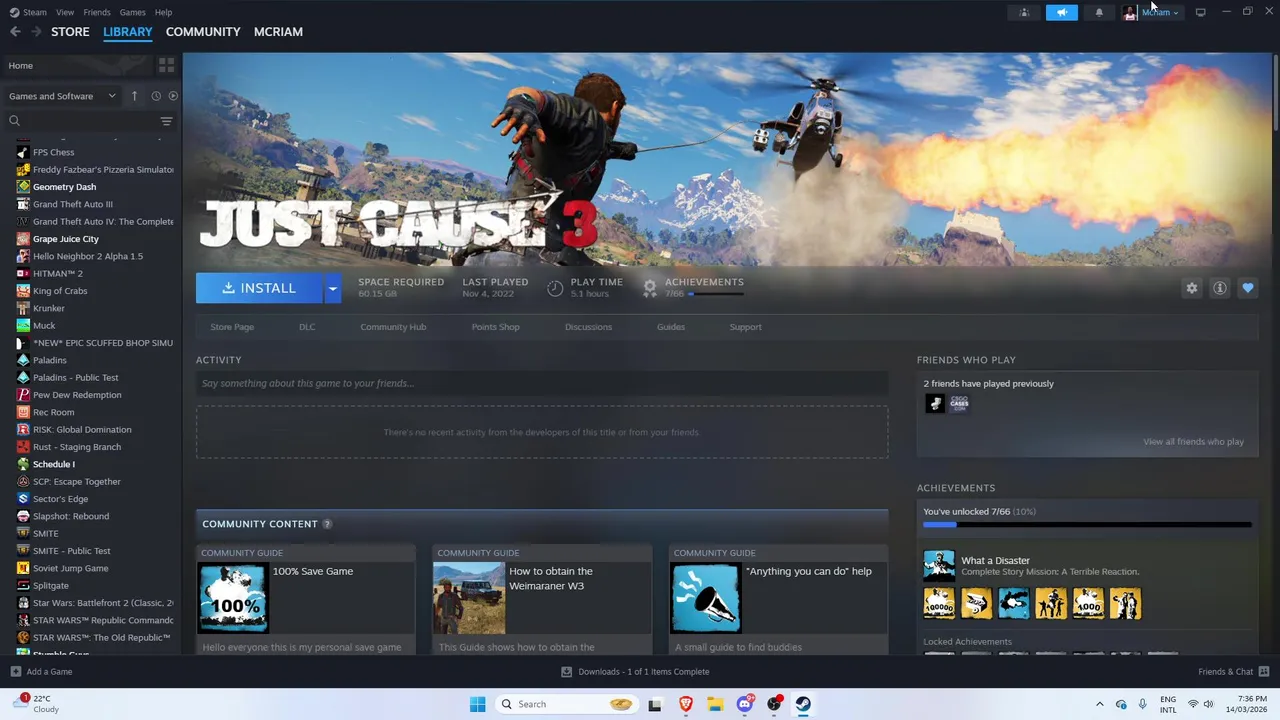Click the activity status input field
The image size is (1280, 720).
coord(542,383)
